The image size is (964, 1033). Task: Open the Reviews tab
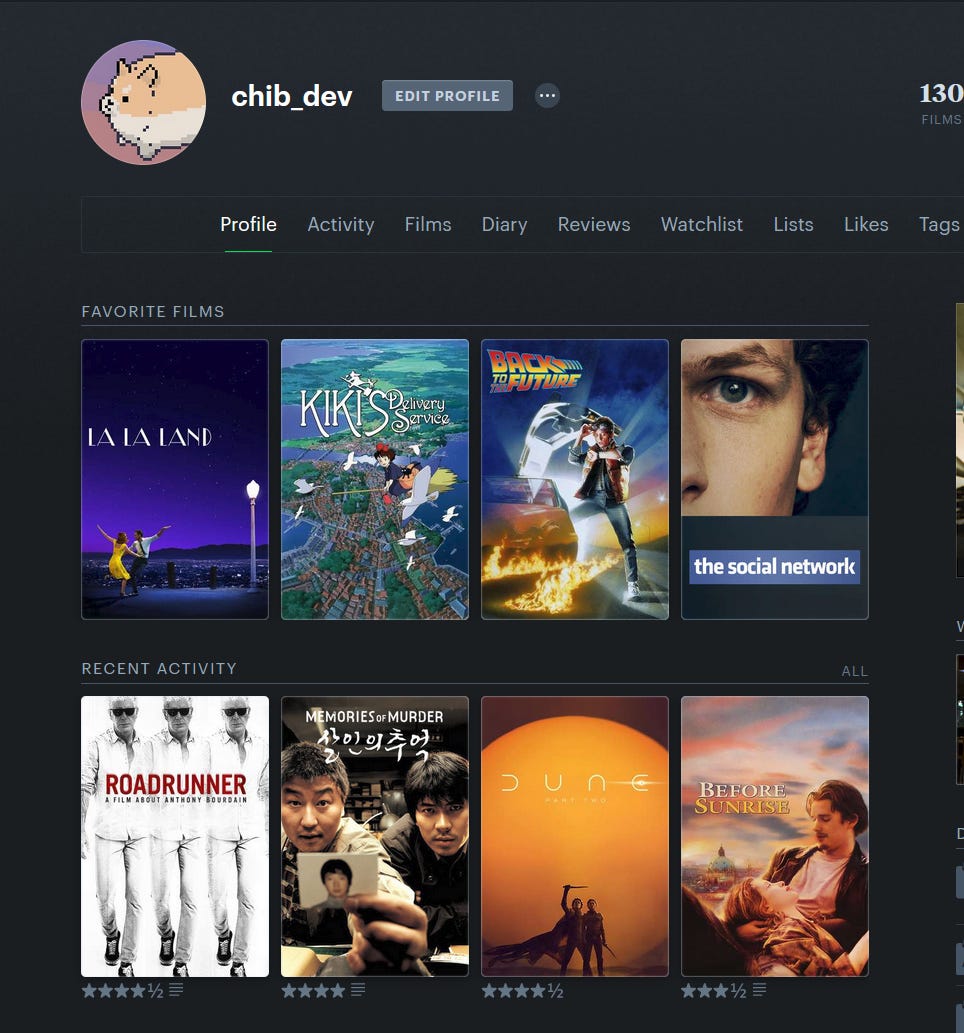pos(594,225)
